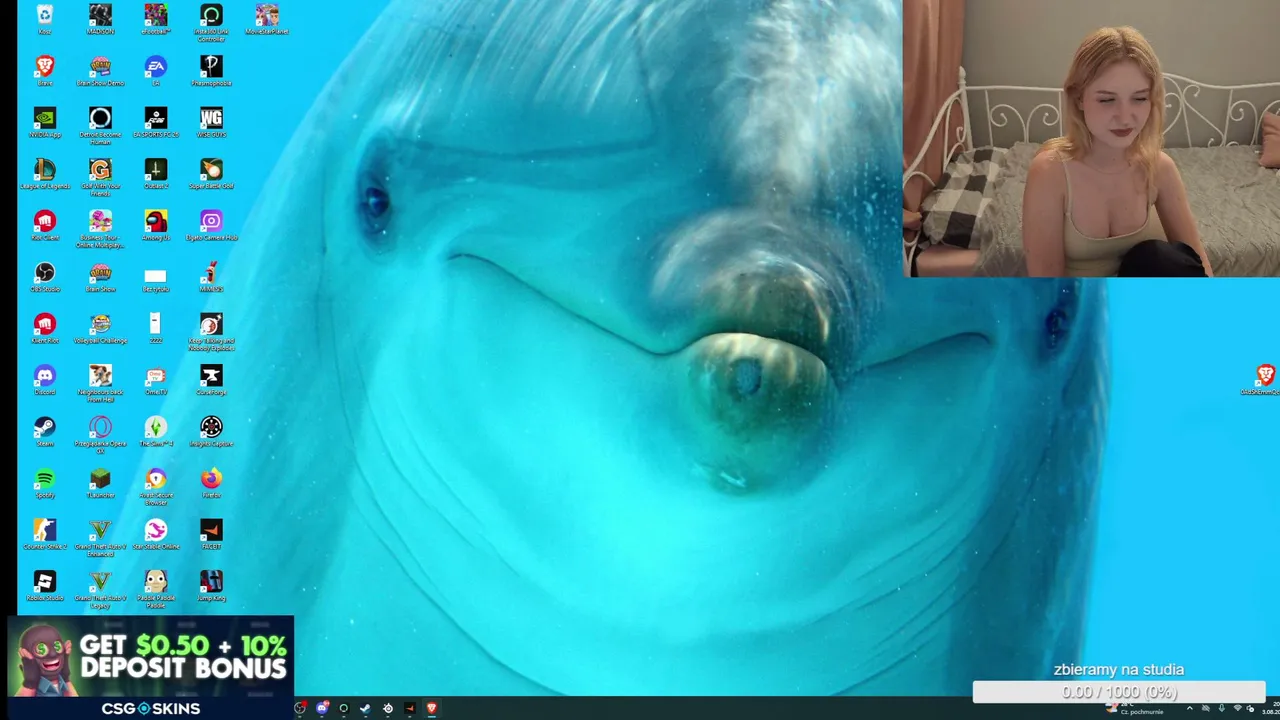1280x720 pixels.
Task: Launch the OBS Studio desktop shortcut
Action: pos(44,277)
